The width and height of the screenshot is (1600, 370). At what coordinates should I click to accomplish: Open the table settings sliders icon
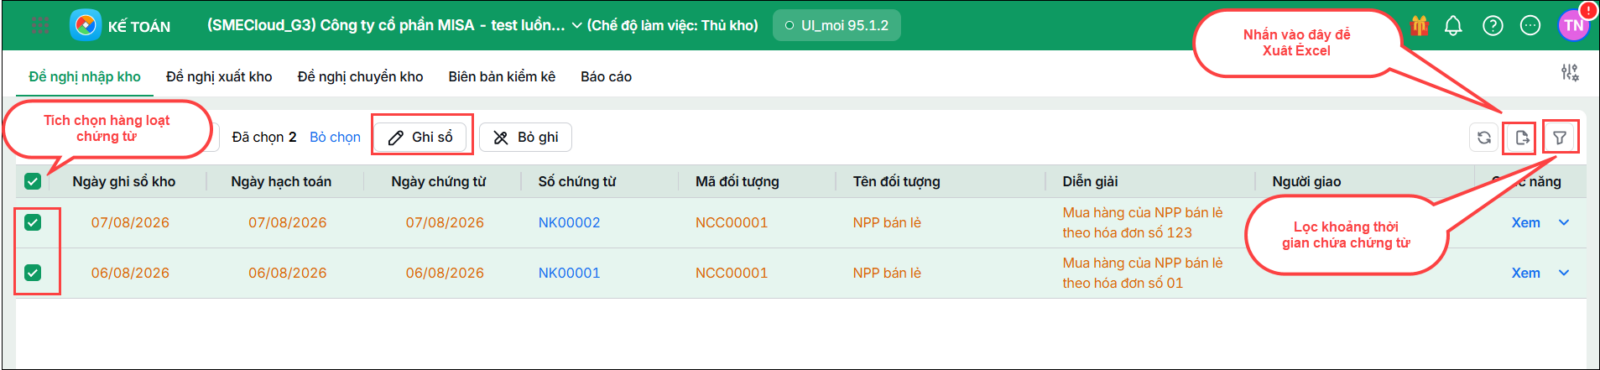pyautogui.click(x=1570, y=72)
